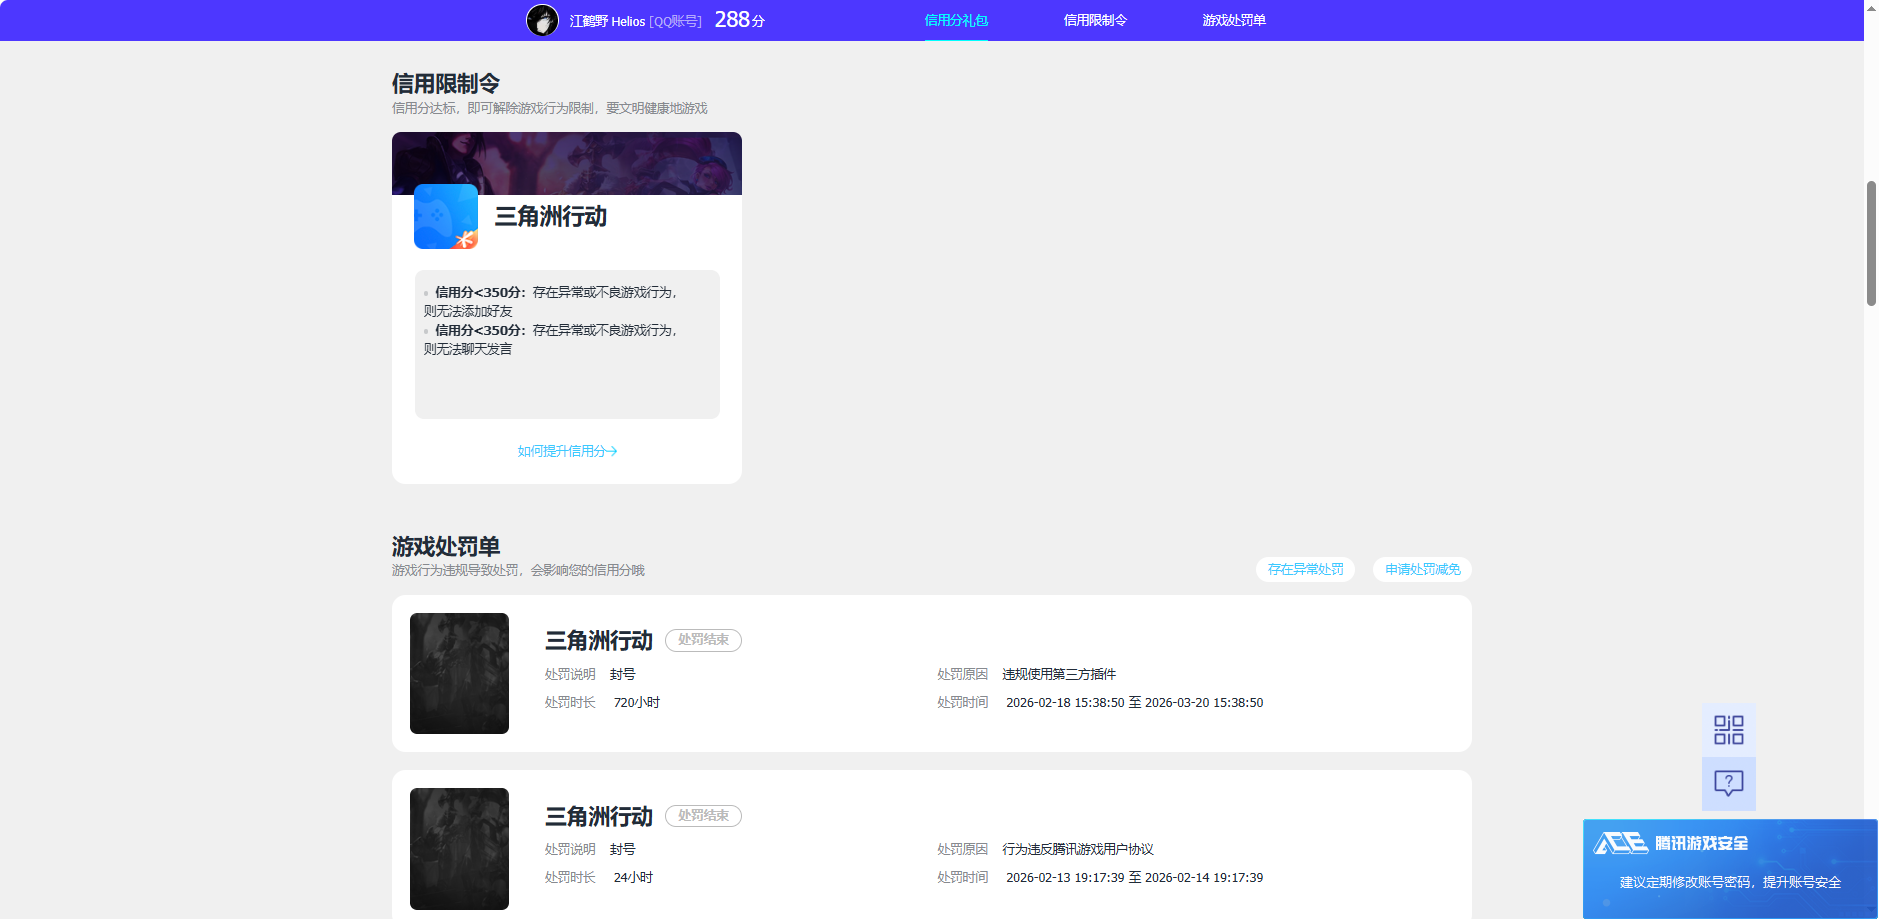Viewport: 1879px width, 919px height.
Task: Switch to the 信用分礼包 tab
Action: click(956, 20)
